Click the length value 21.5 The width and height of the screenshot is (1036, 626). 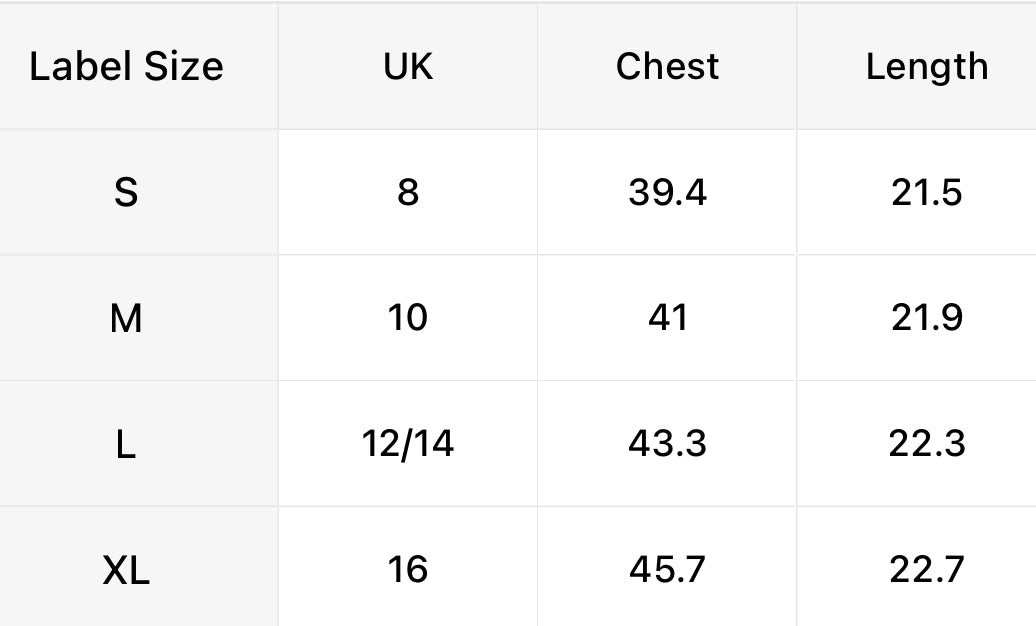[927, 192]
